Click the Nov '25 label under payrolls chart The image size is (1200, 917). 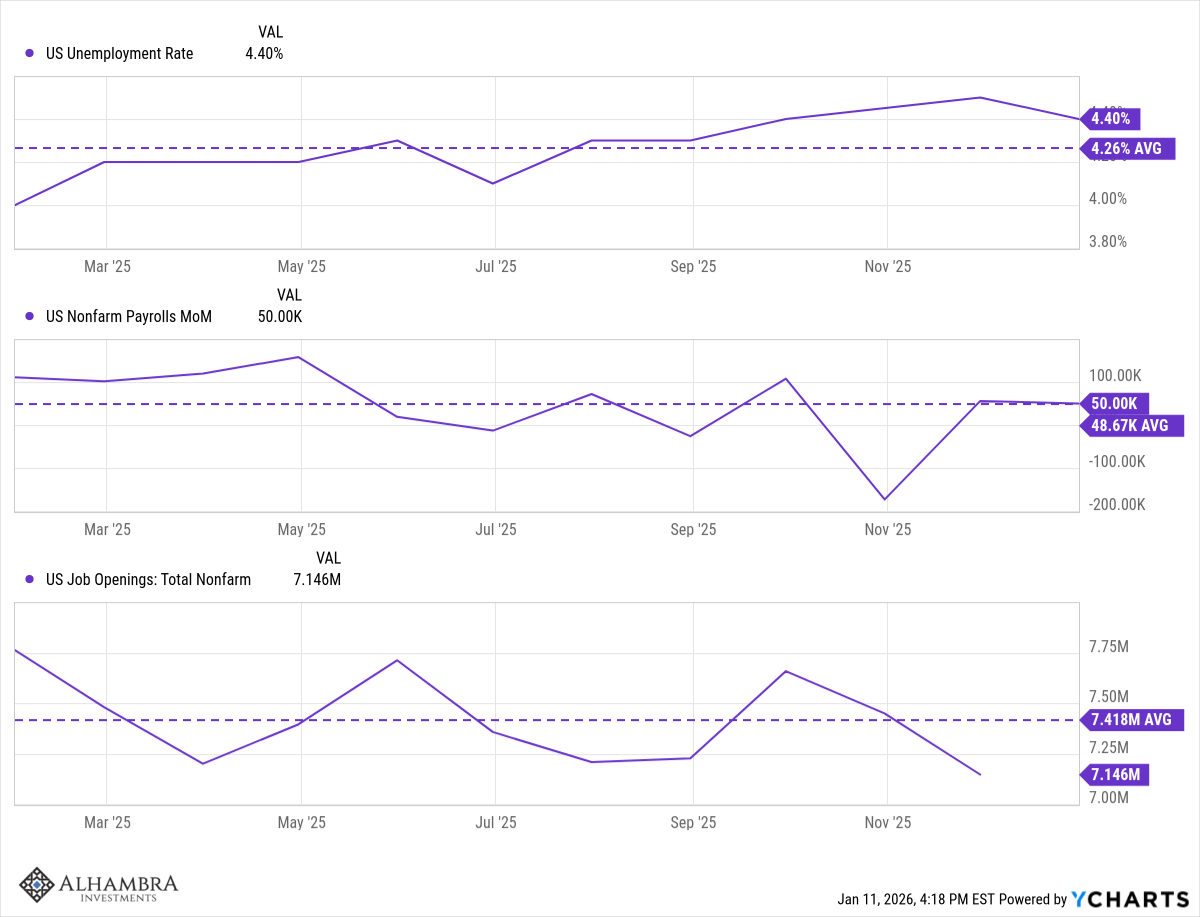click(x=888, y=530)
